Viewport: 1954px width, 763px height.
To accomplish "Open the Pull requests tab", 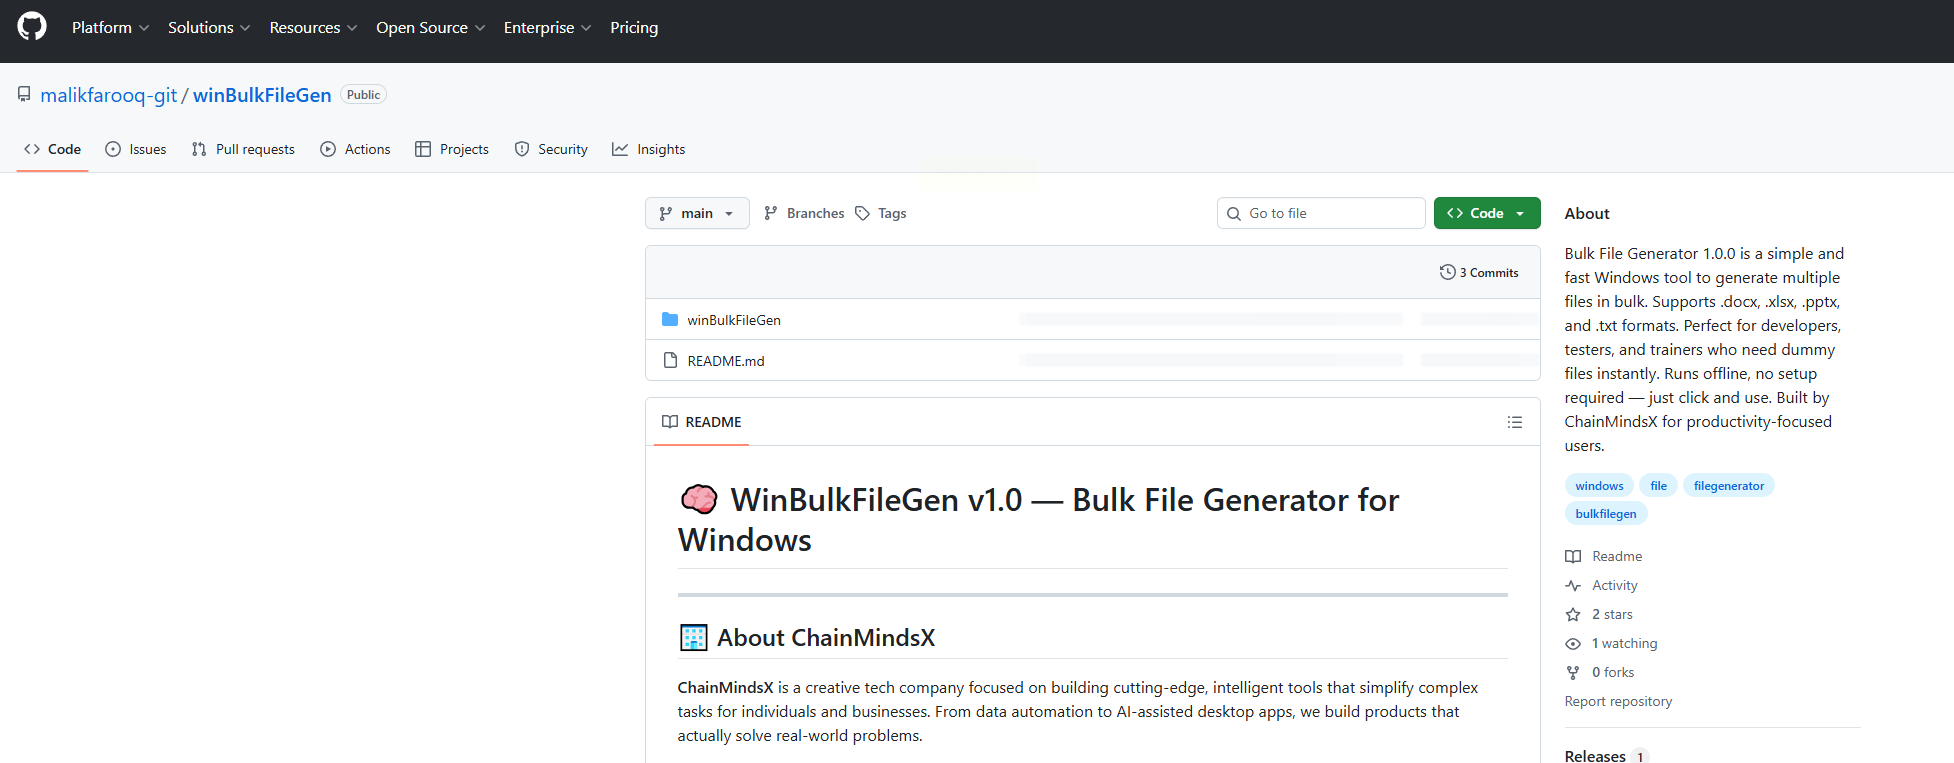I will [243, 149].
